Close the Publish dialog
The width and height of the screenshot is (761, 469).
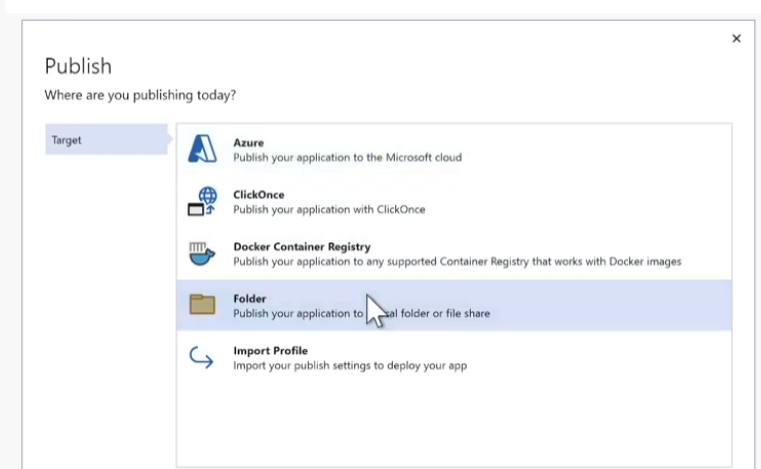737,39
